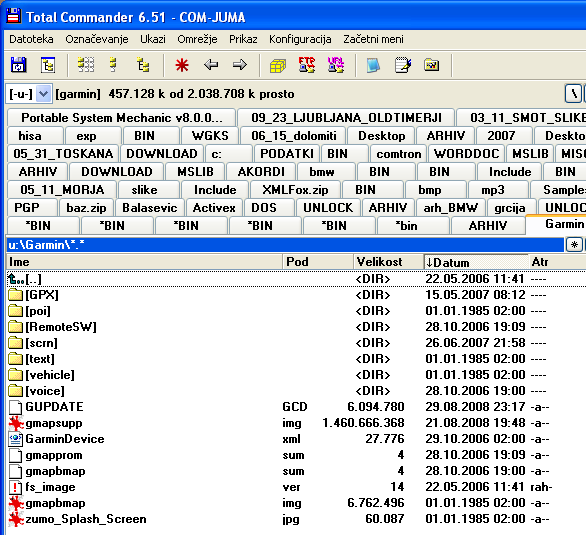Open the Datoteka menu
Viewport: 586px width, 535px height.
coord(31,39)
